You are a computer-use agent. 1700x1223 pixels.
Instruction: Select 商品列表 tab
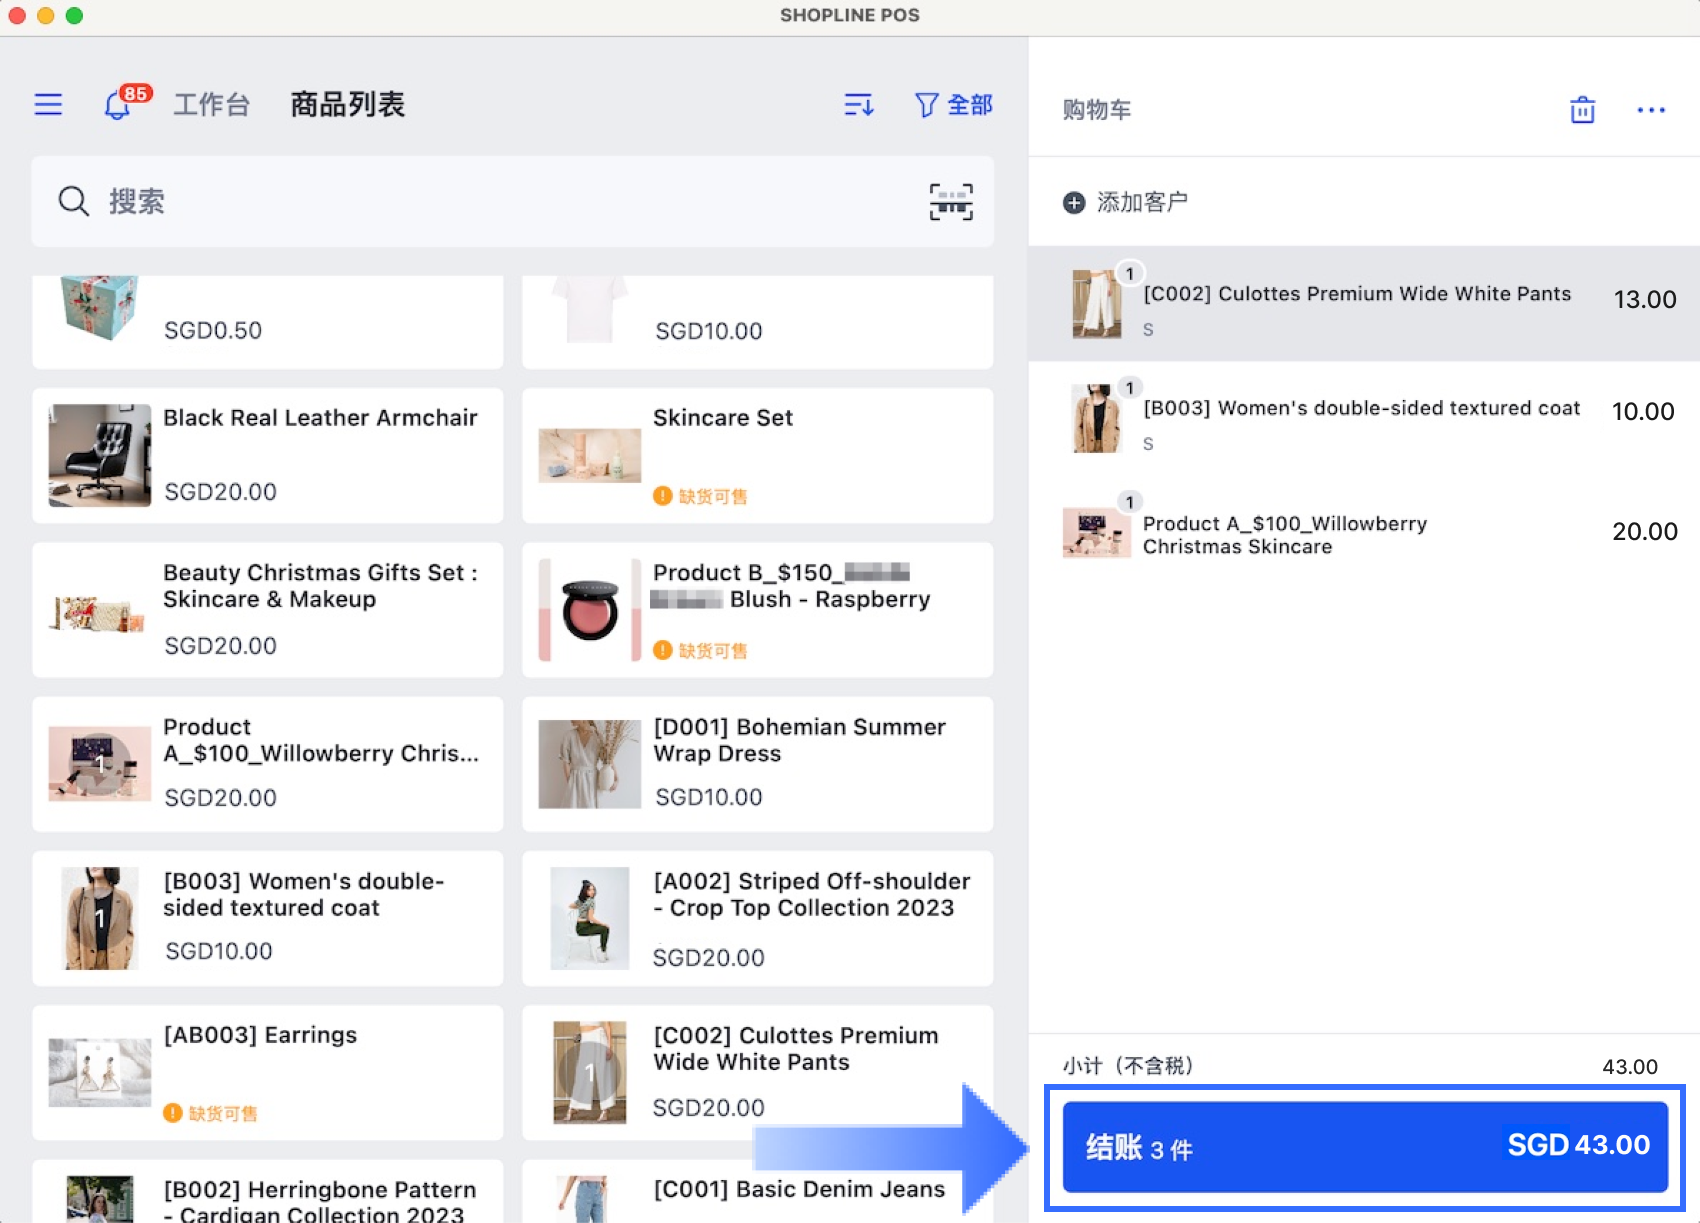(x=347, y=104)
